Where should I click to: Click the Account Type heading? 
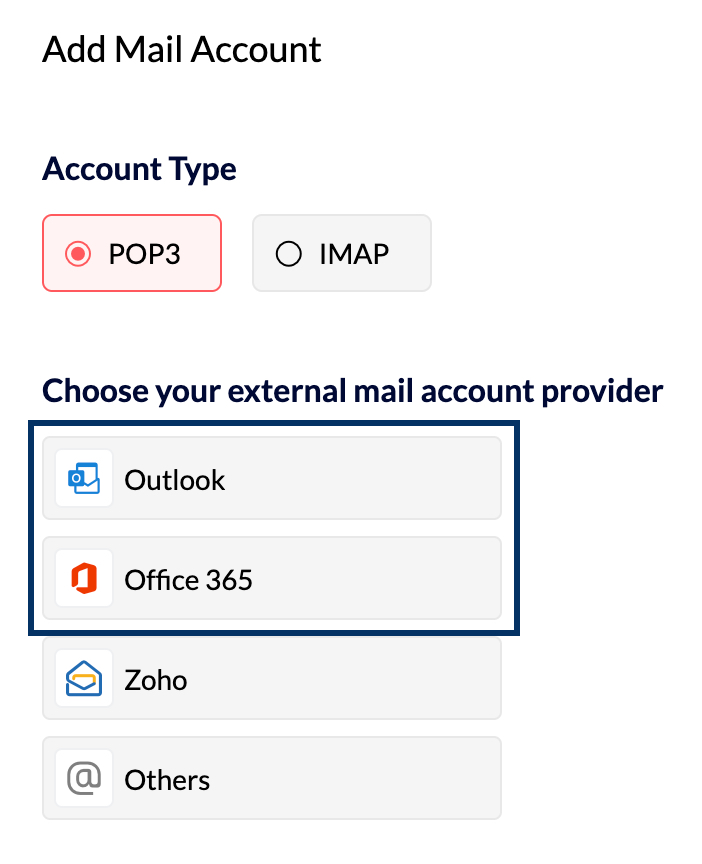139,169
